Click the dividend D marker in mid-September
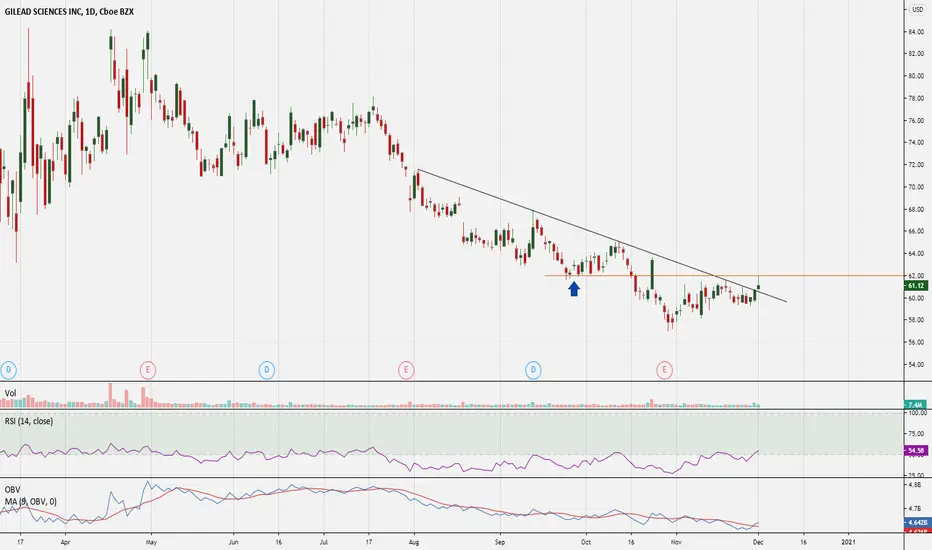The image size is (932, 550). (533, 370)
